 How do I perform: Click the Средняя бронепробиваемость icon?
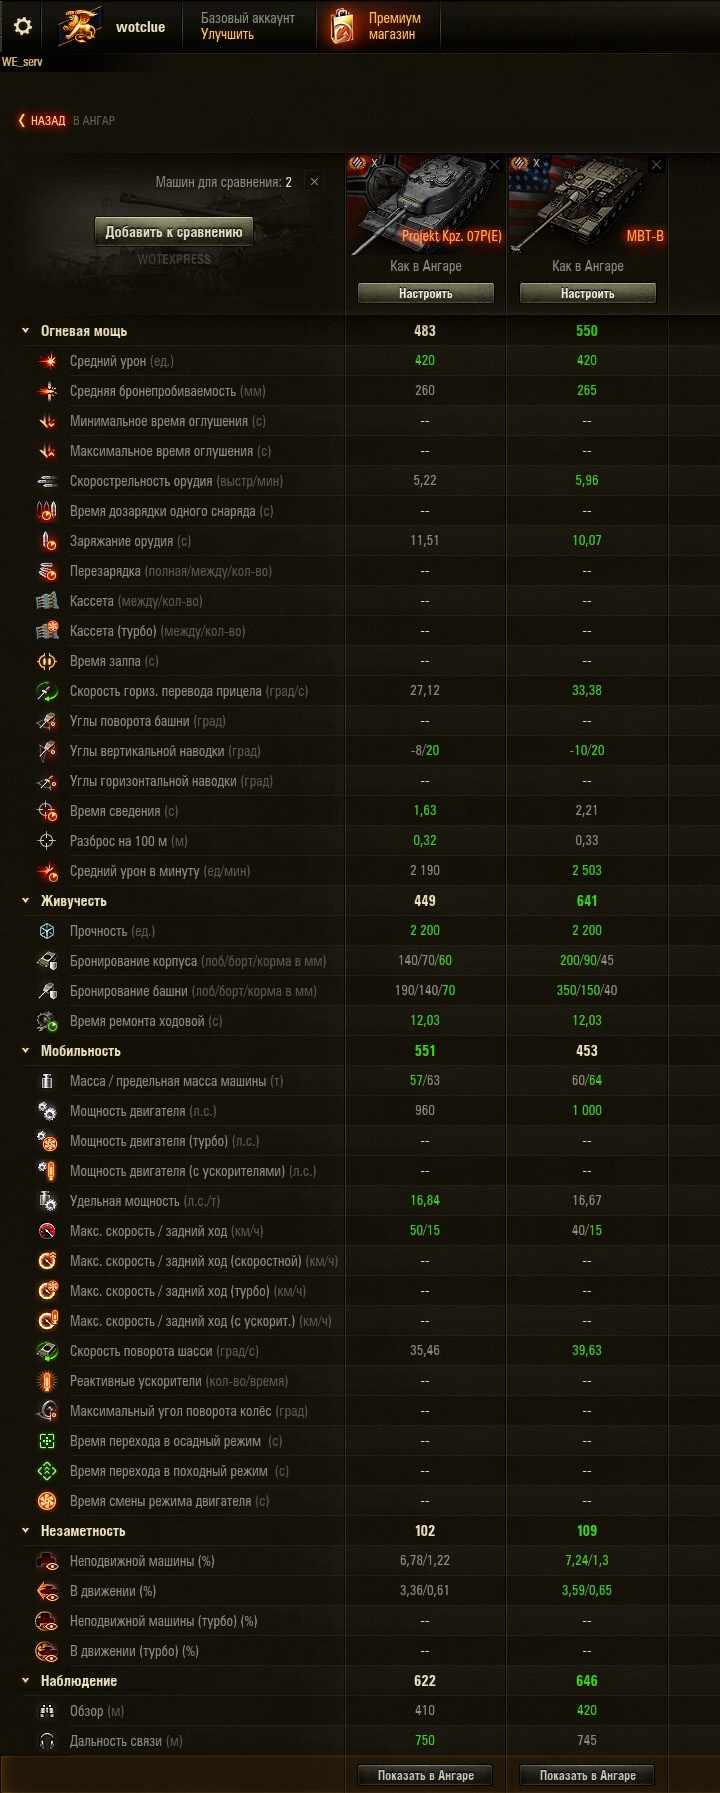tap(47, 391)
